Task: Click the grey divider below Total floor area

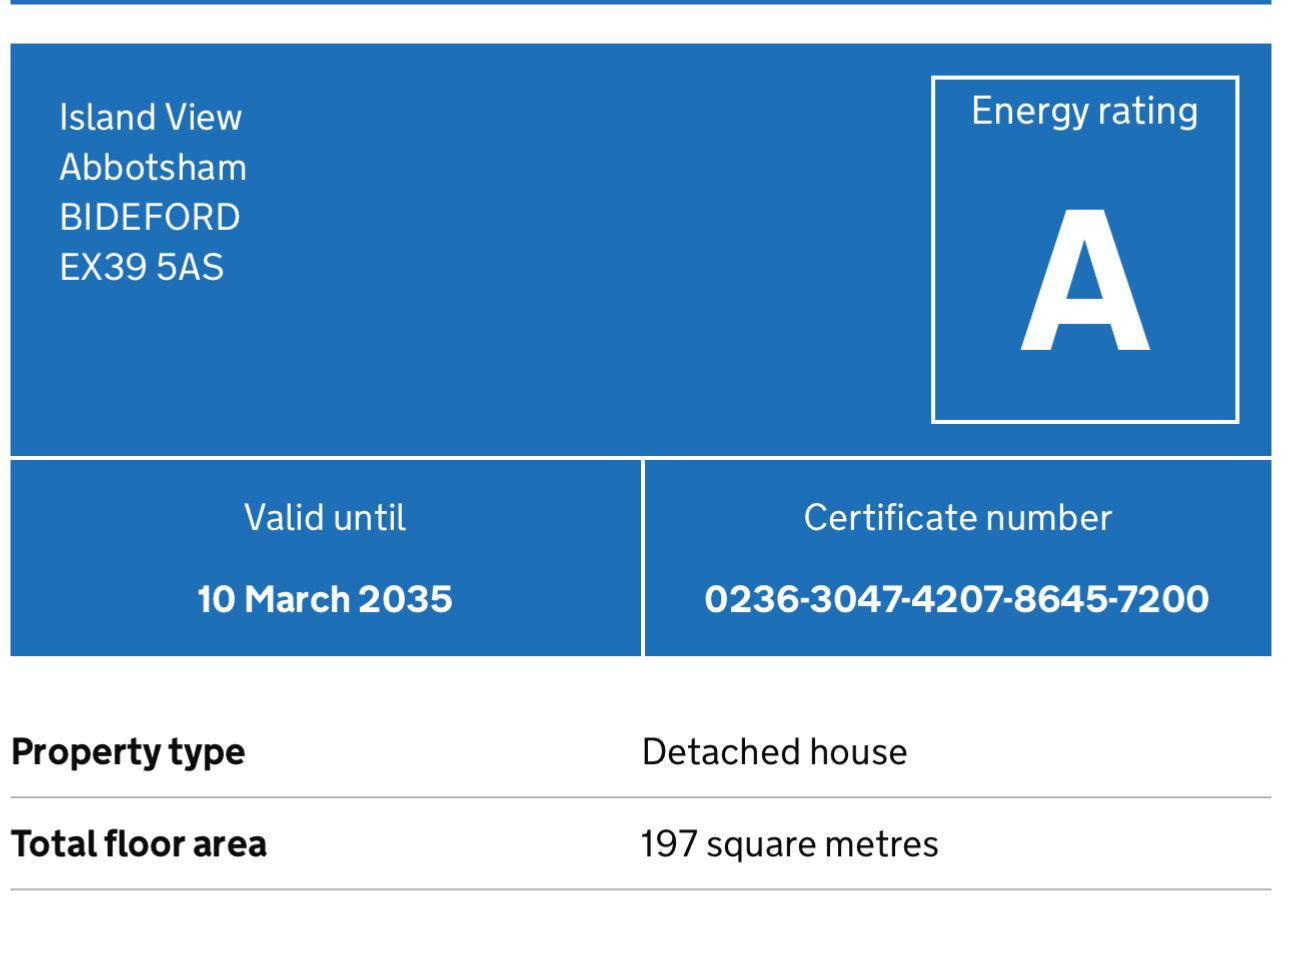Action: point(640,889)
